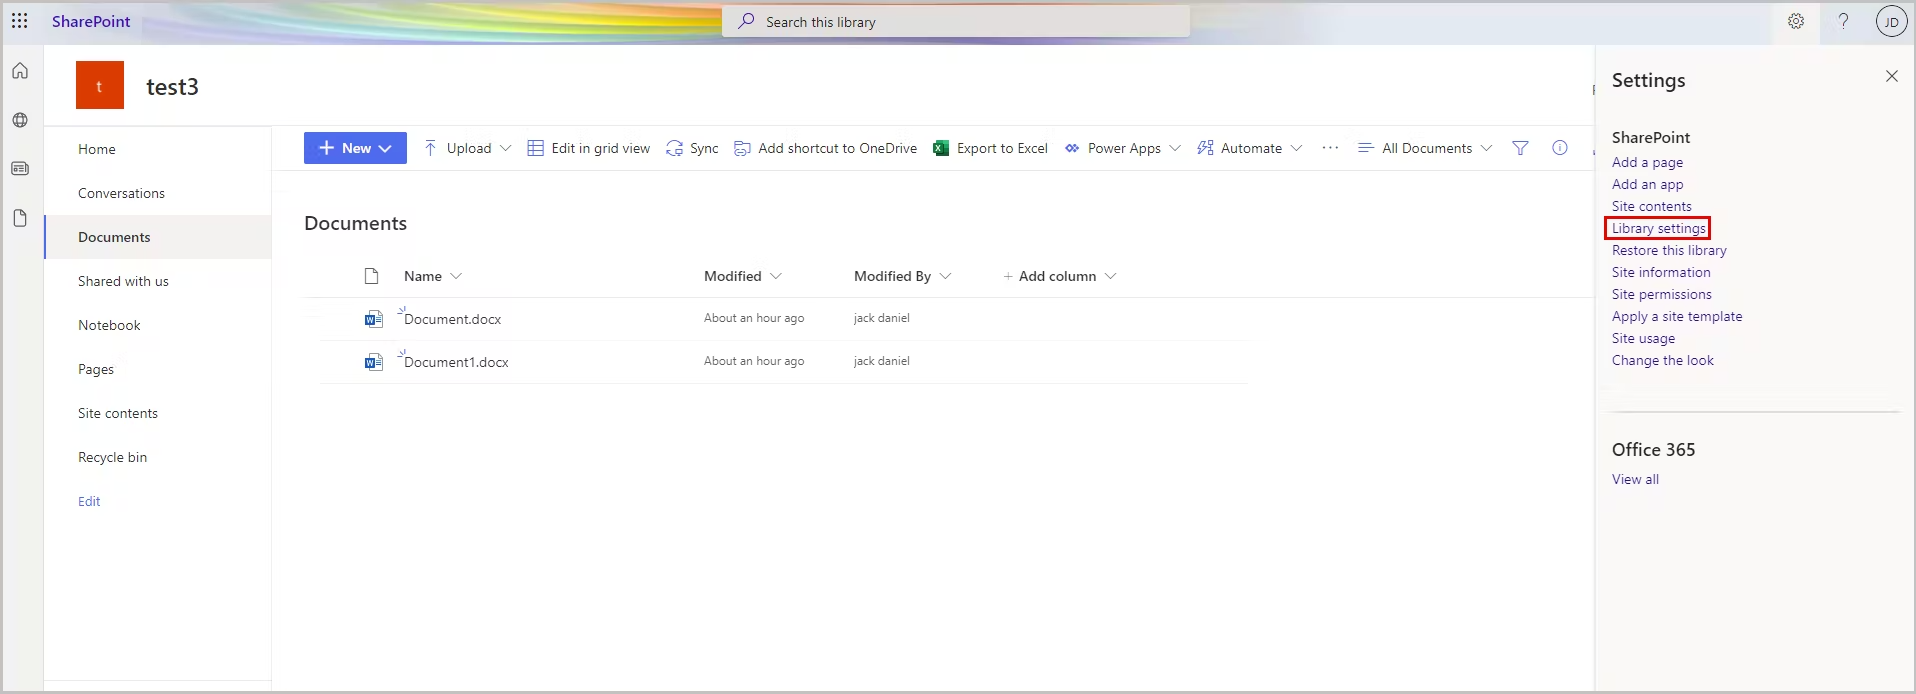Select Documents in site navigation

click(x=114, y=237)
